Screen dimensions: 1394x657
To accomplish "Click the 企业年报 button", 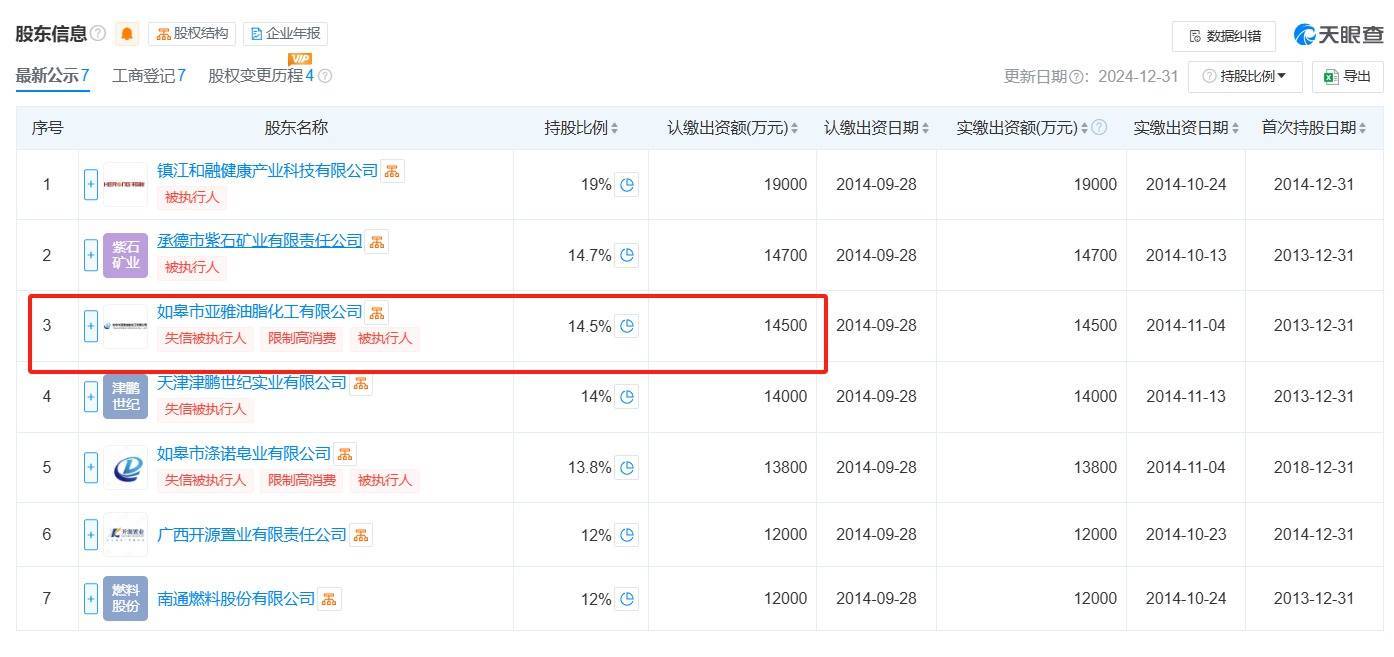I will pyautogui.click(x=285, y=34).
